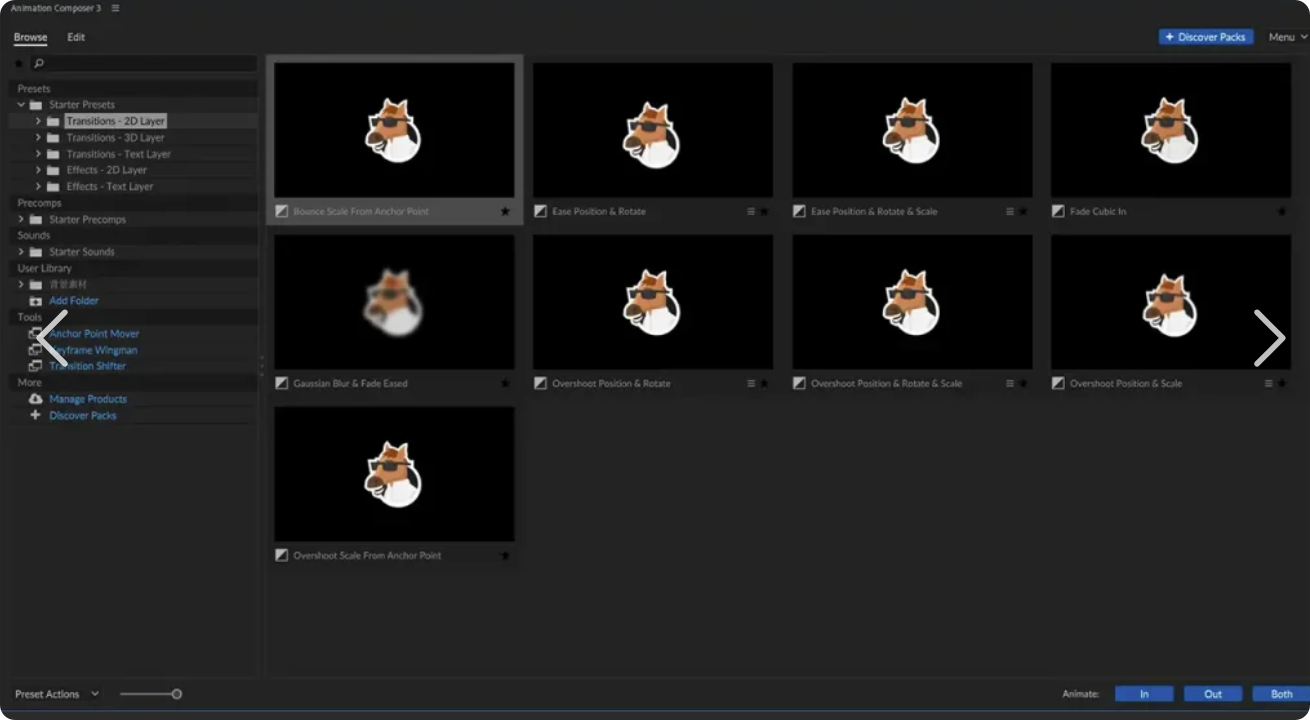Select the Transitions - 3D Layer folder
The image size is (1310, 720).
click(115, 138)
